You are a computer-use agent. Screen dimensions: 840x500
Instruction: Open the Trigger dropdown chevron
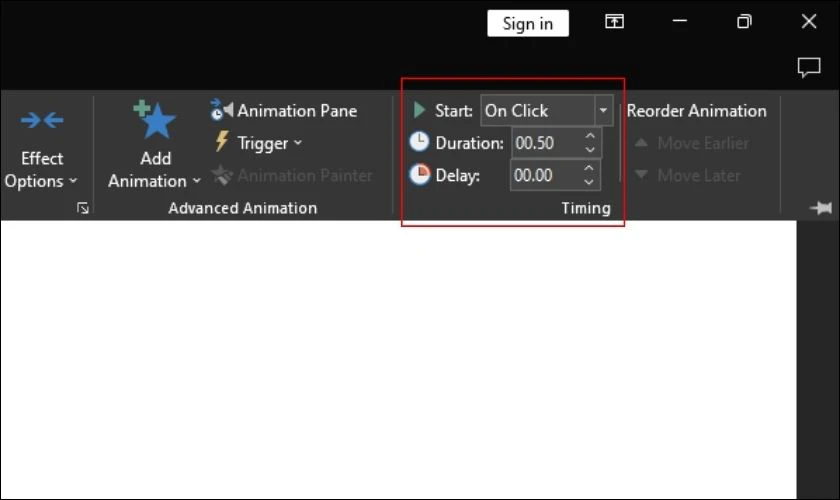point(298,143)
